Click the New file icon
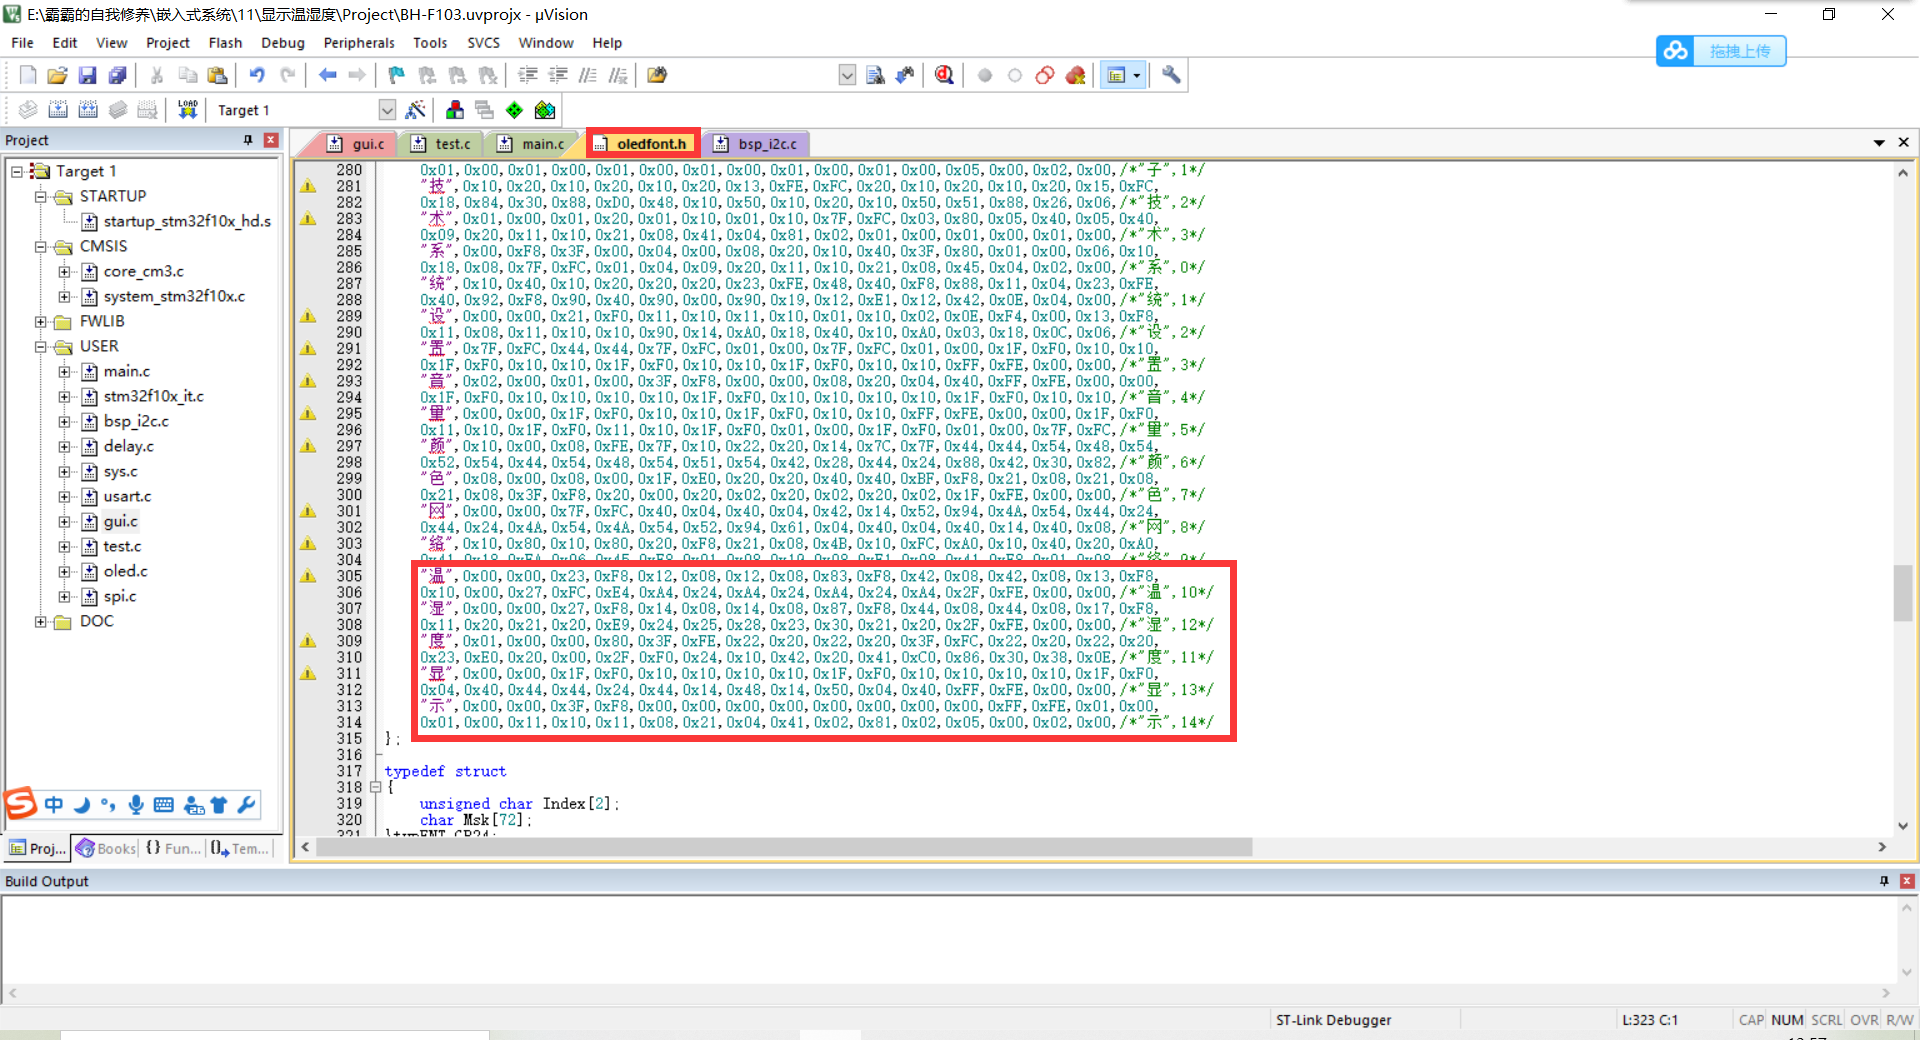This screenshot has height=1040, width=1920. pos(28,75)
